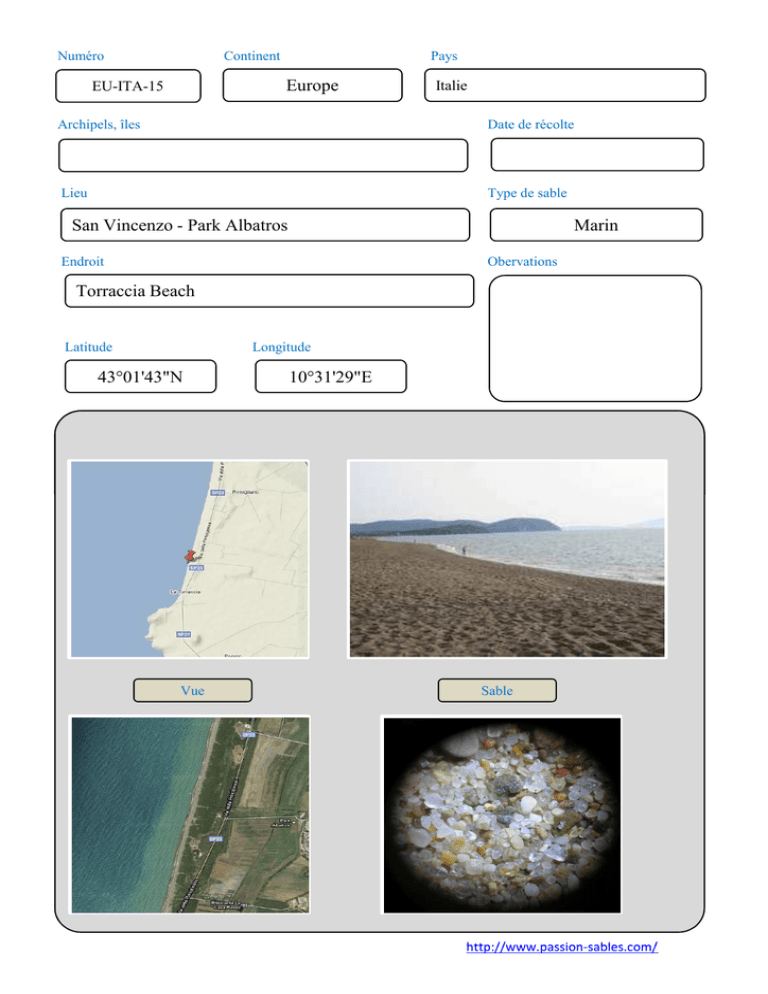The width and height of the screenshot is (768, 994).
Task: Click the Endroit field Torraccia Beach
Action: pos(267,291)
